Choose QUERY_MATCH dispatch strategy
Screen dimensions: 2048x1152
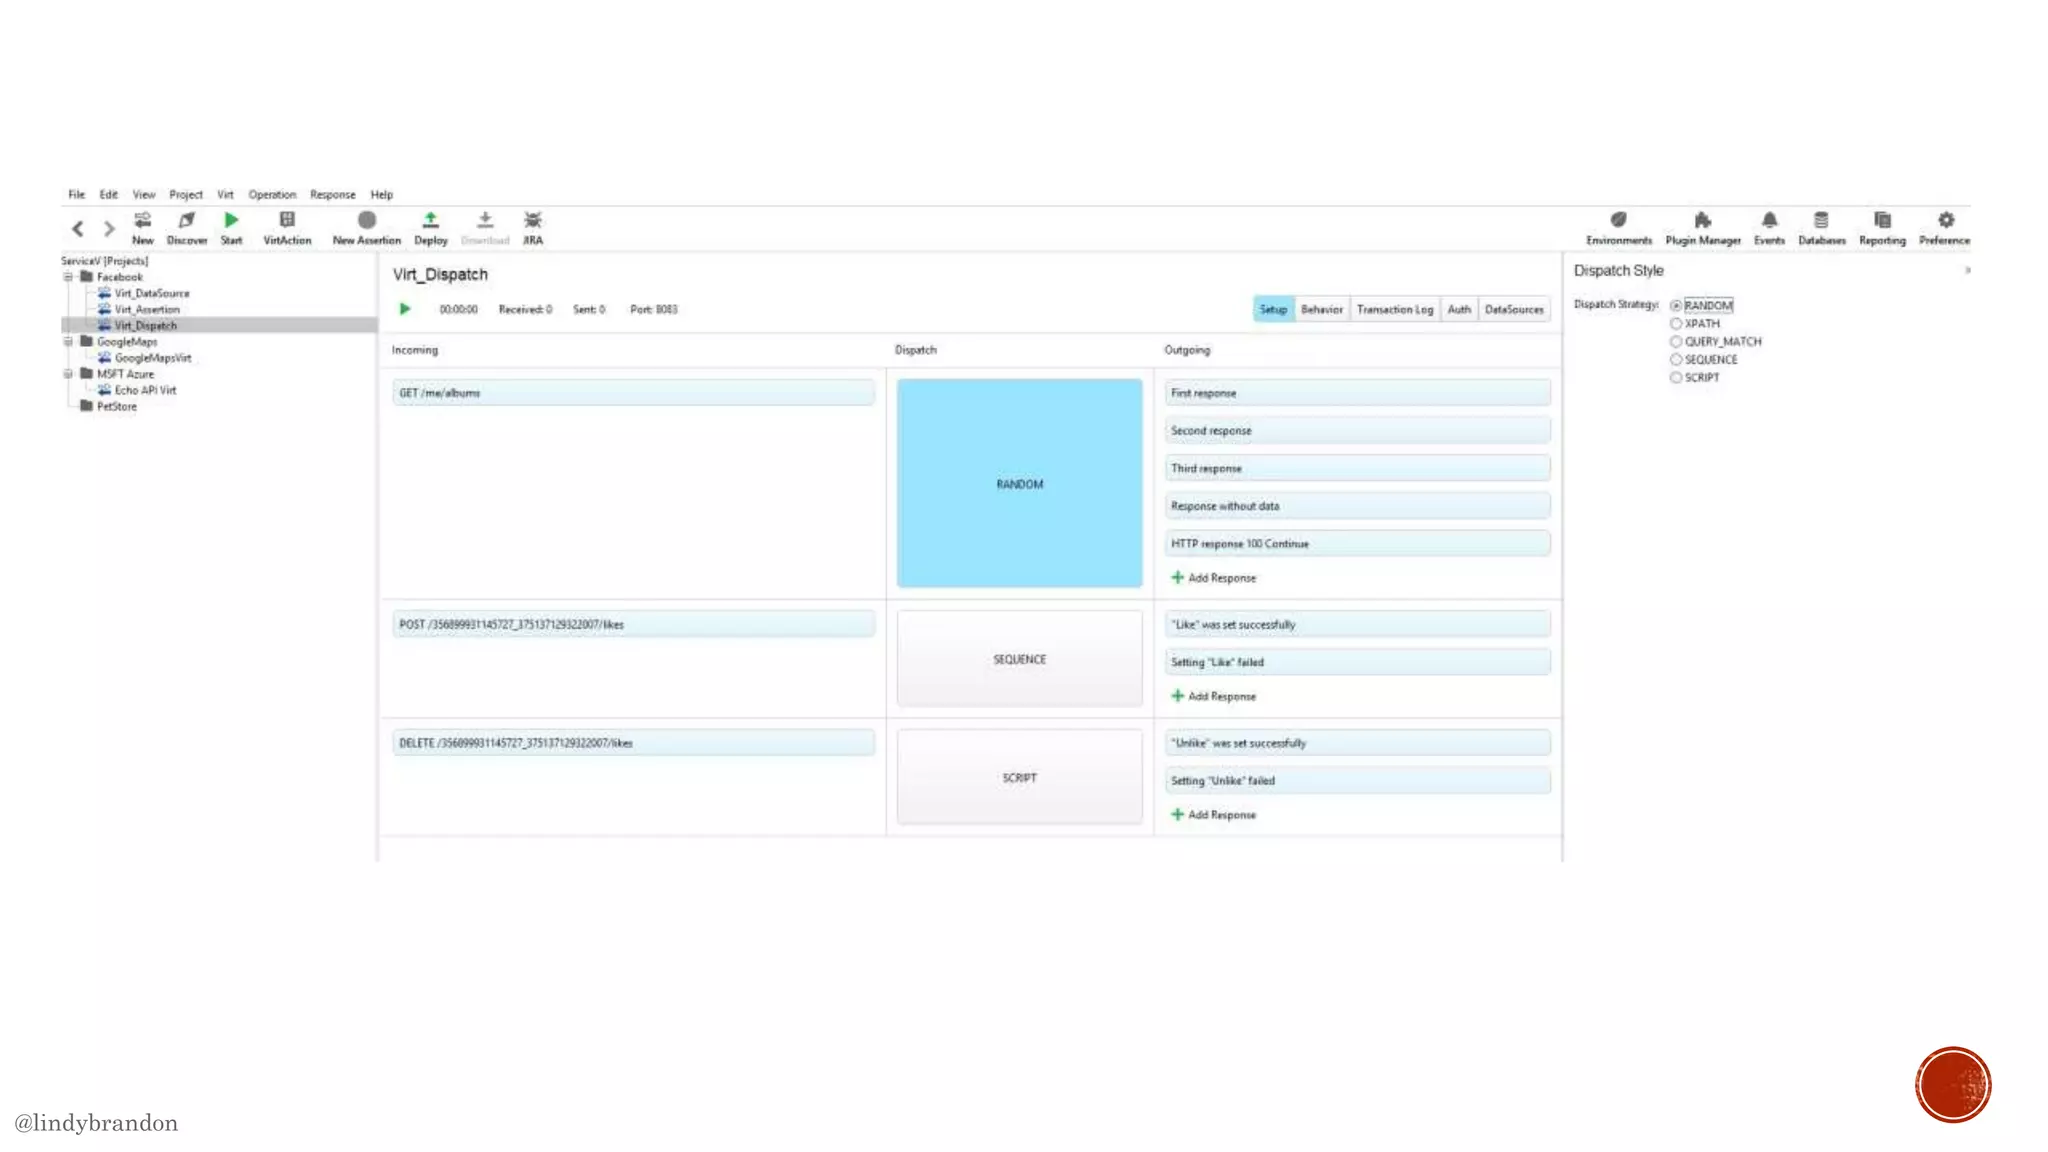(1676, 342)
